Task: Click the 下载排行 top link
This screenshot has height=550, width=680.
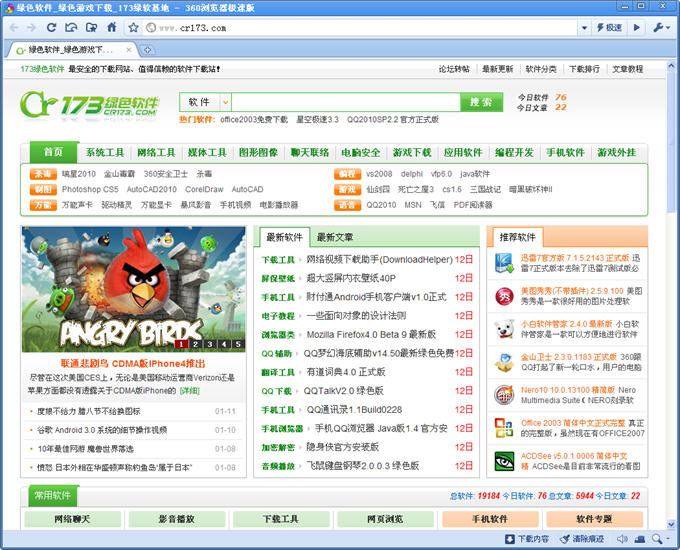Action: coord(584,69)
